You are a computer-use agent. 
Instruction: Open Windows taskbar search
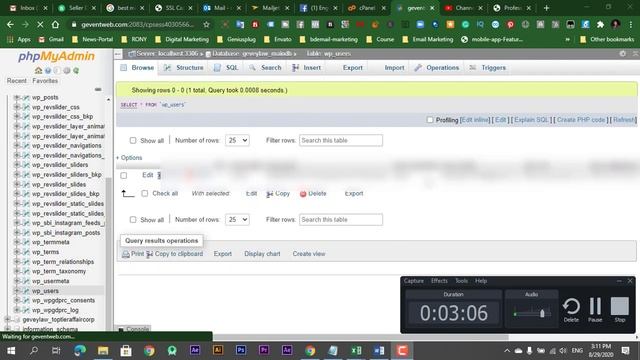[x=34, y=351]
